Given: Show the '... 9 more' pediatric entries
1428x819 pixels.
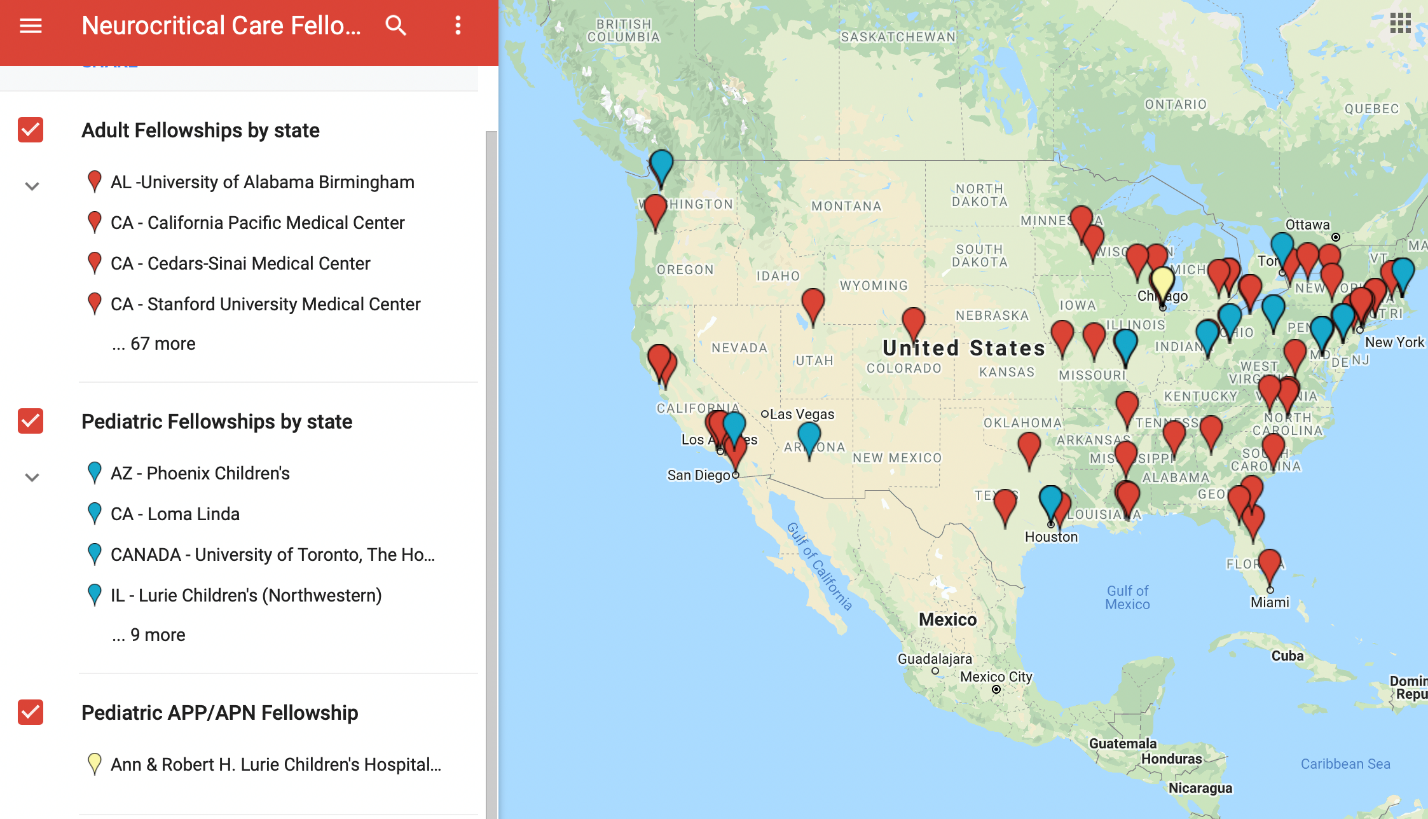Looking at the screenshot, I should click(148, 635).
